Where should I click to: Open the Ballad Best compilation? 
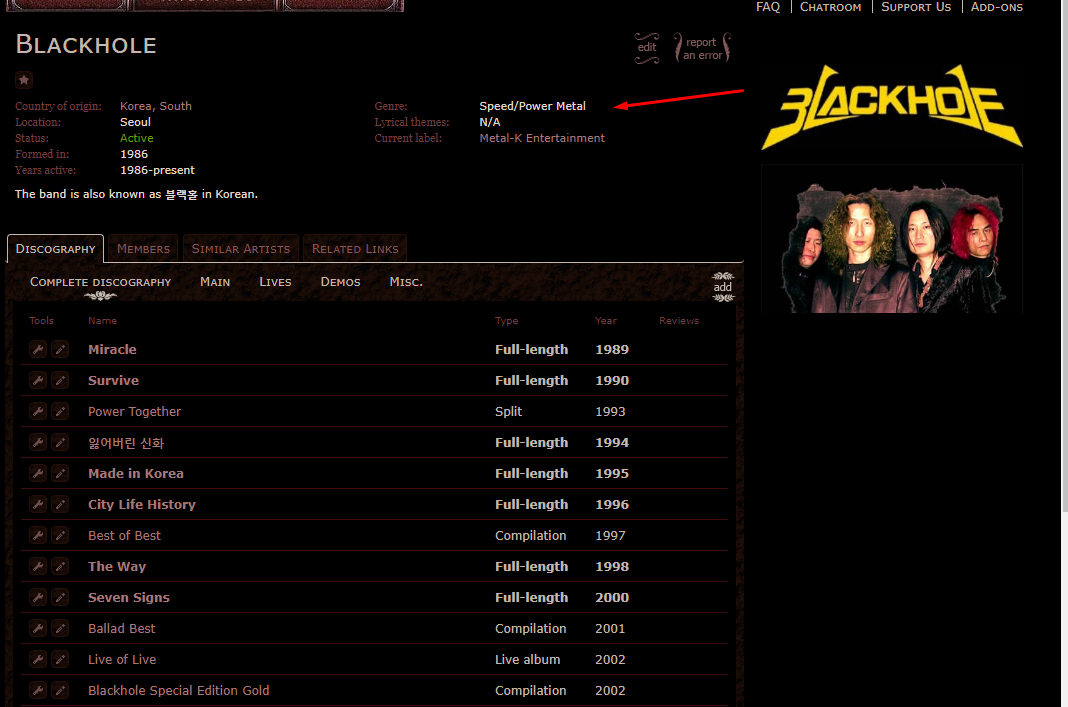pos(121,629)
